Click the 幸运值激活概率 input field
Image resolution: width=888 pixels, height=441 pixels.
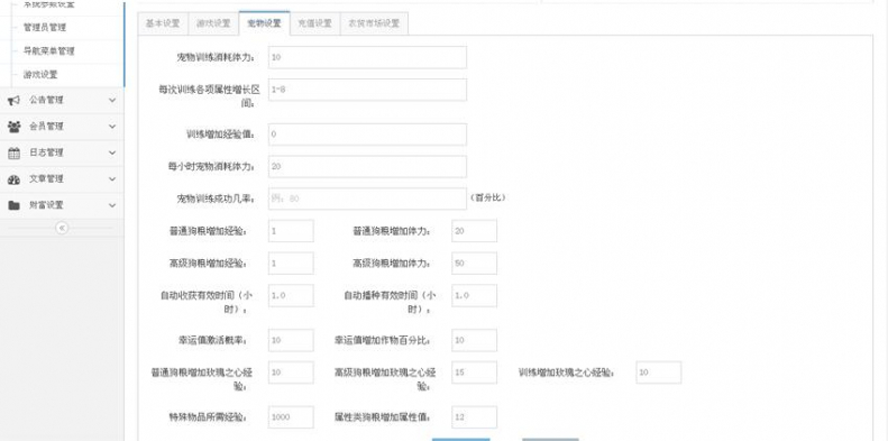click(x=291, y=340)
